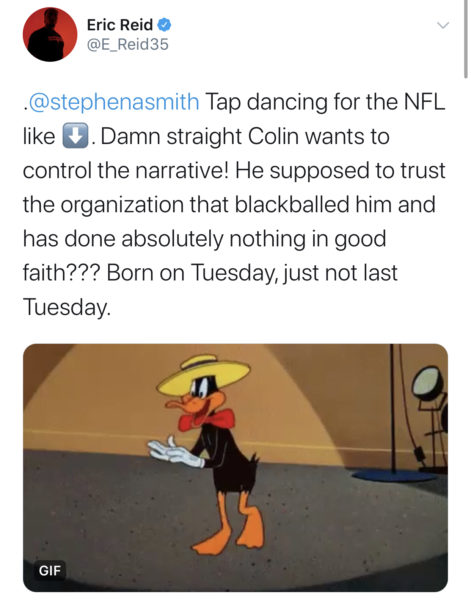Click the GIF badge label
The width and height of the screenshot is (471, 600).
coord(50,571)
